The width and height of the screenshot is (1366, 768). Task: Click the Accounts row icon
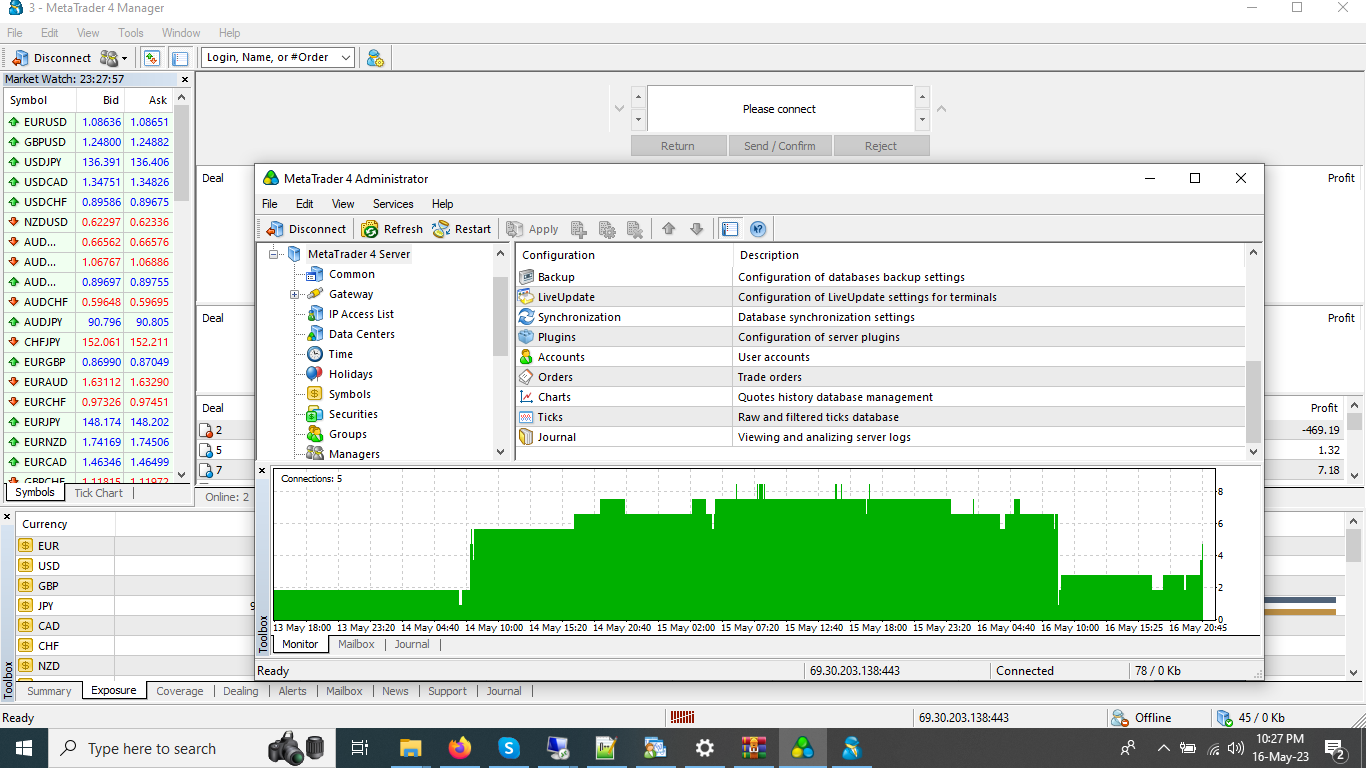[527, 357]
